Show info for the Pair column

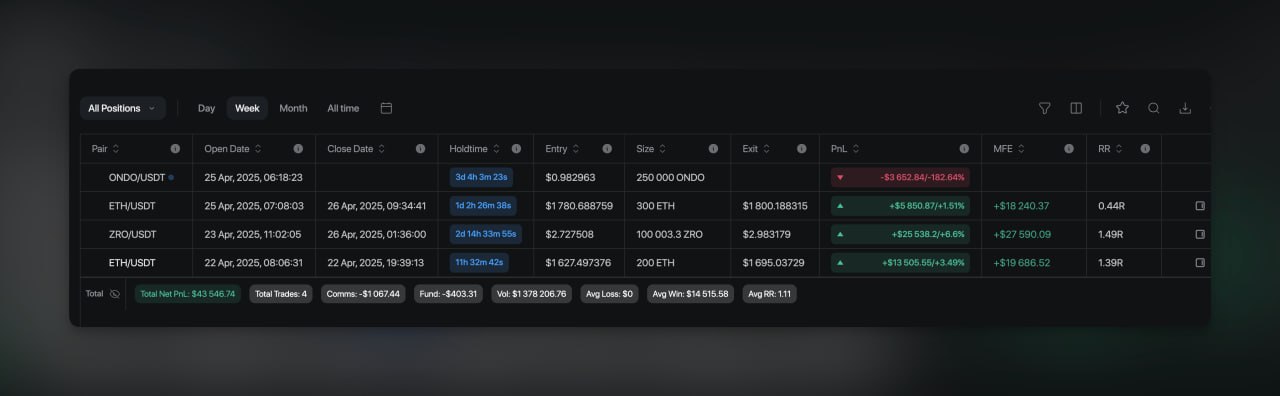[175, 149]
